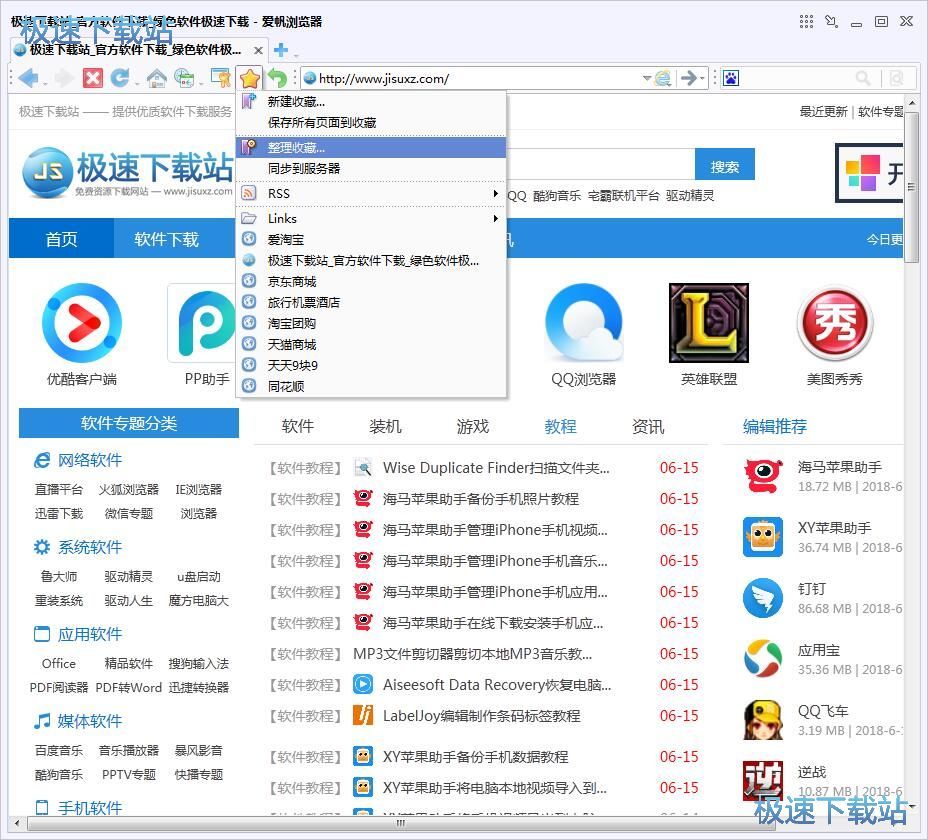Open the browsing history calendar icon
The image size is (928, 840).
(x=185, y=78)
